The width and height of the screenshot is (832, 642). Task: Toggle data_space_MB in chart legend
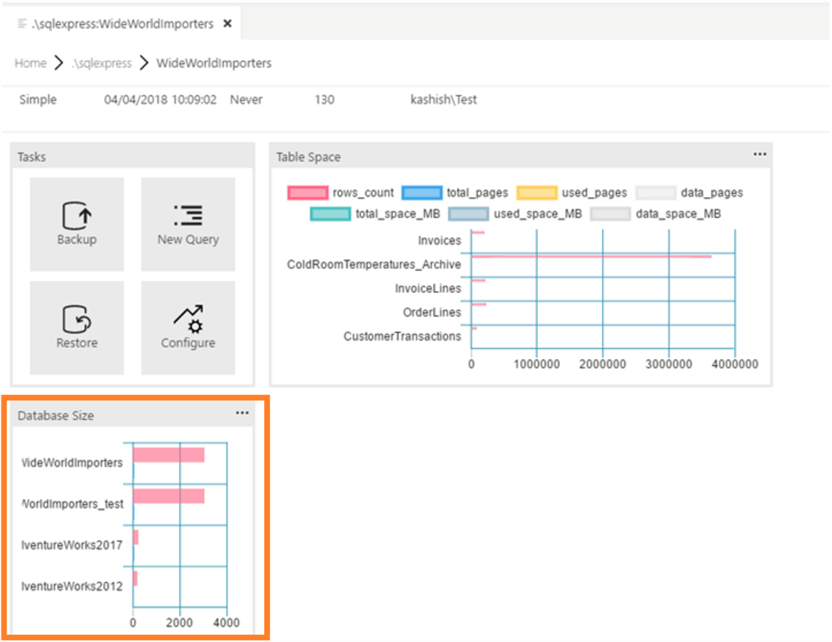610,213
